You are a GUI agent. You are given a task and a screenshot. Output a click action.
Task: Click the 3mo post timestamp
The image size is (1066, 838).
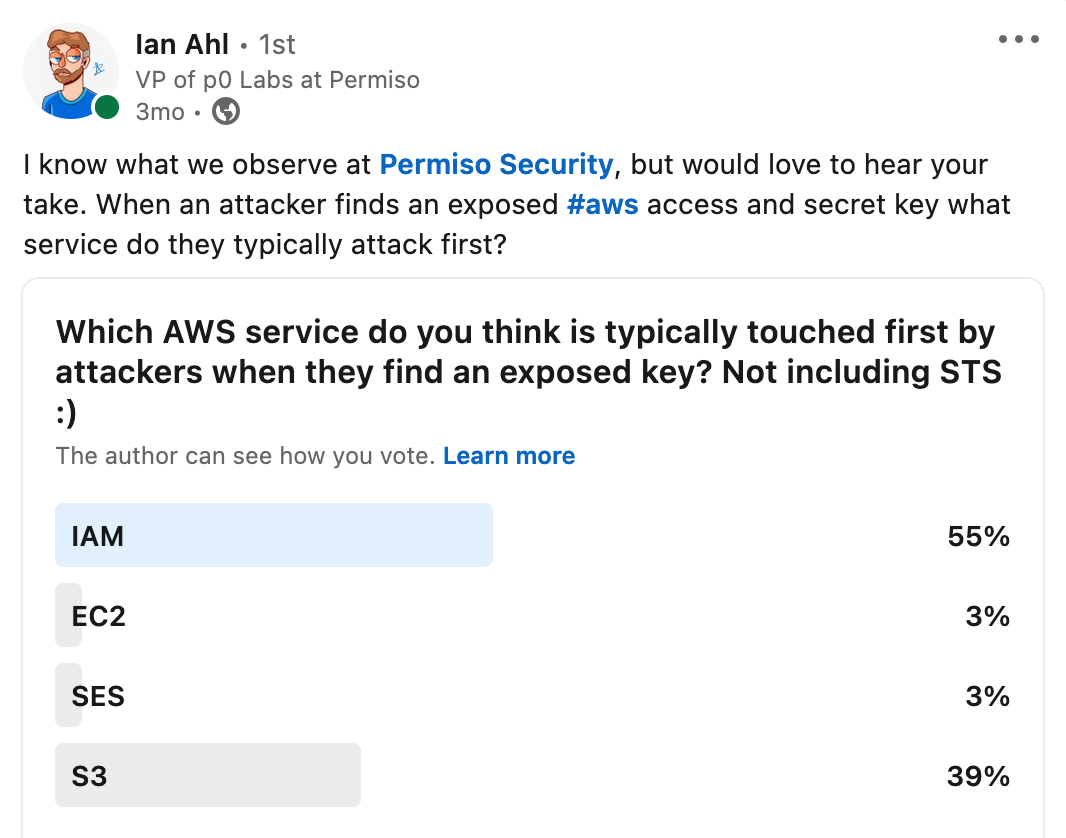point(160,111)
